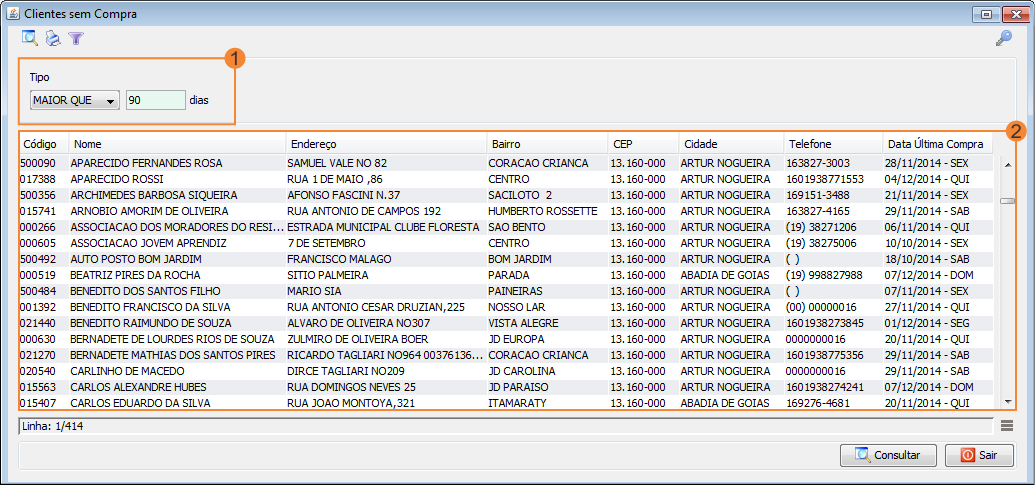Click code cell 015741

tap(40, 211)
